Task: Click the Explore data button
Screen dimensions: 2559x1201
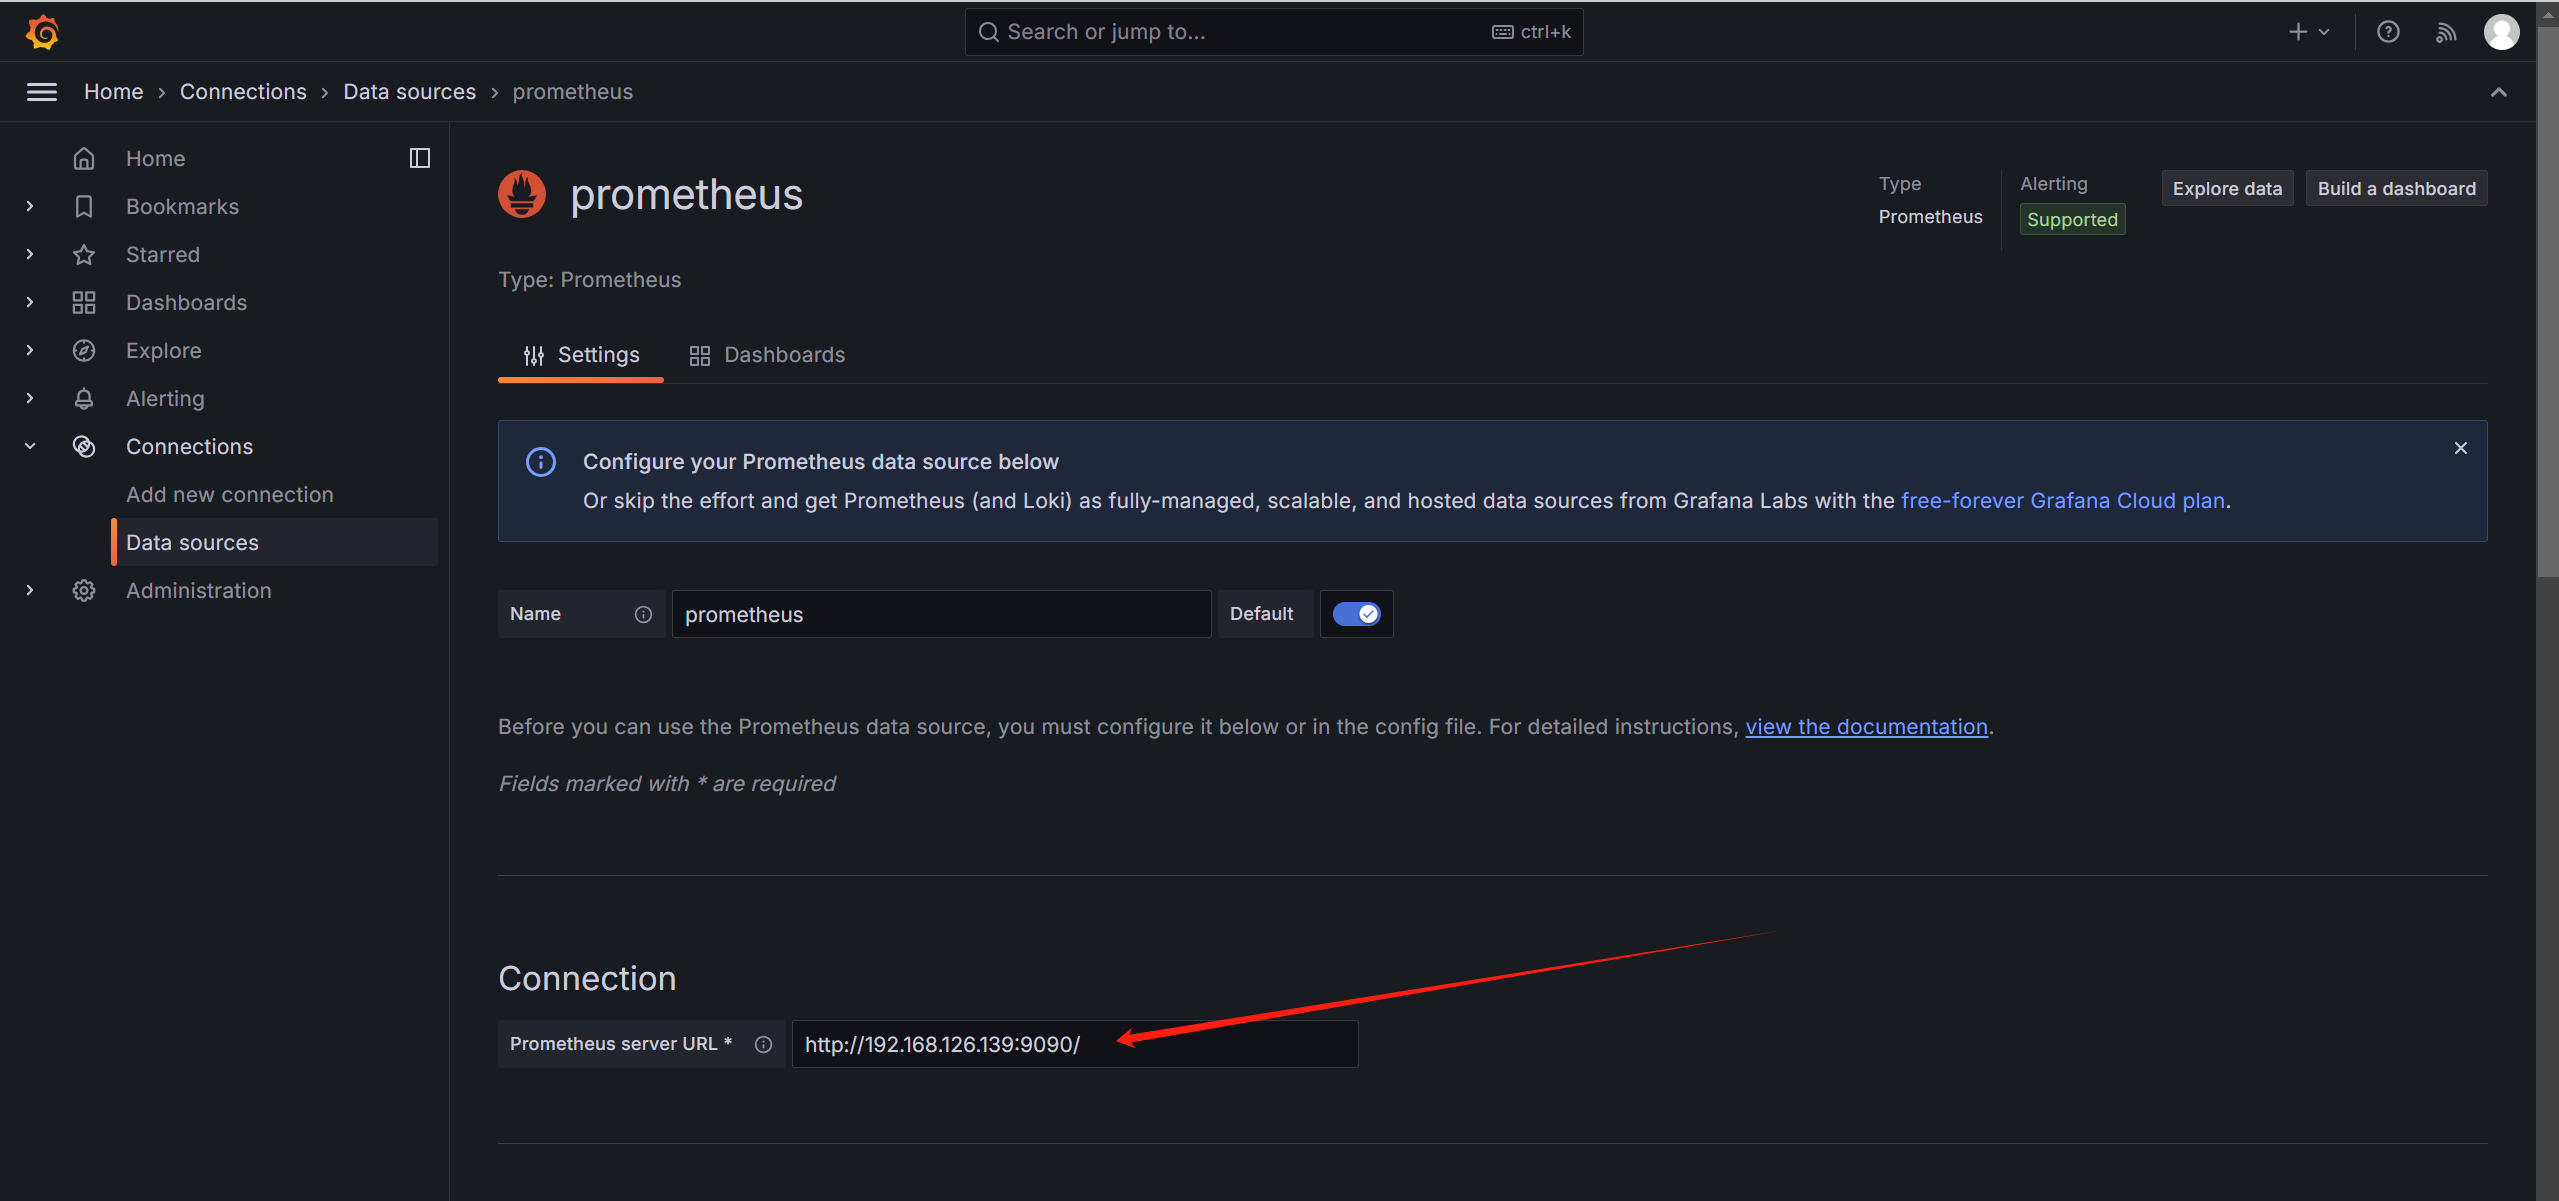Action: click(2227, 188)
